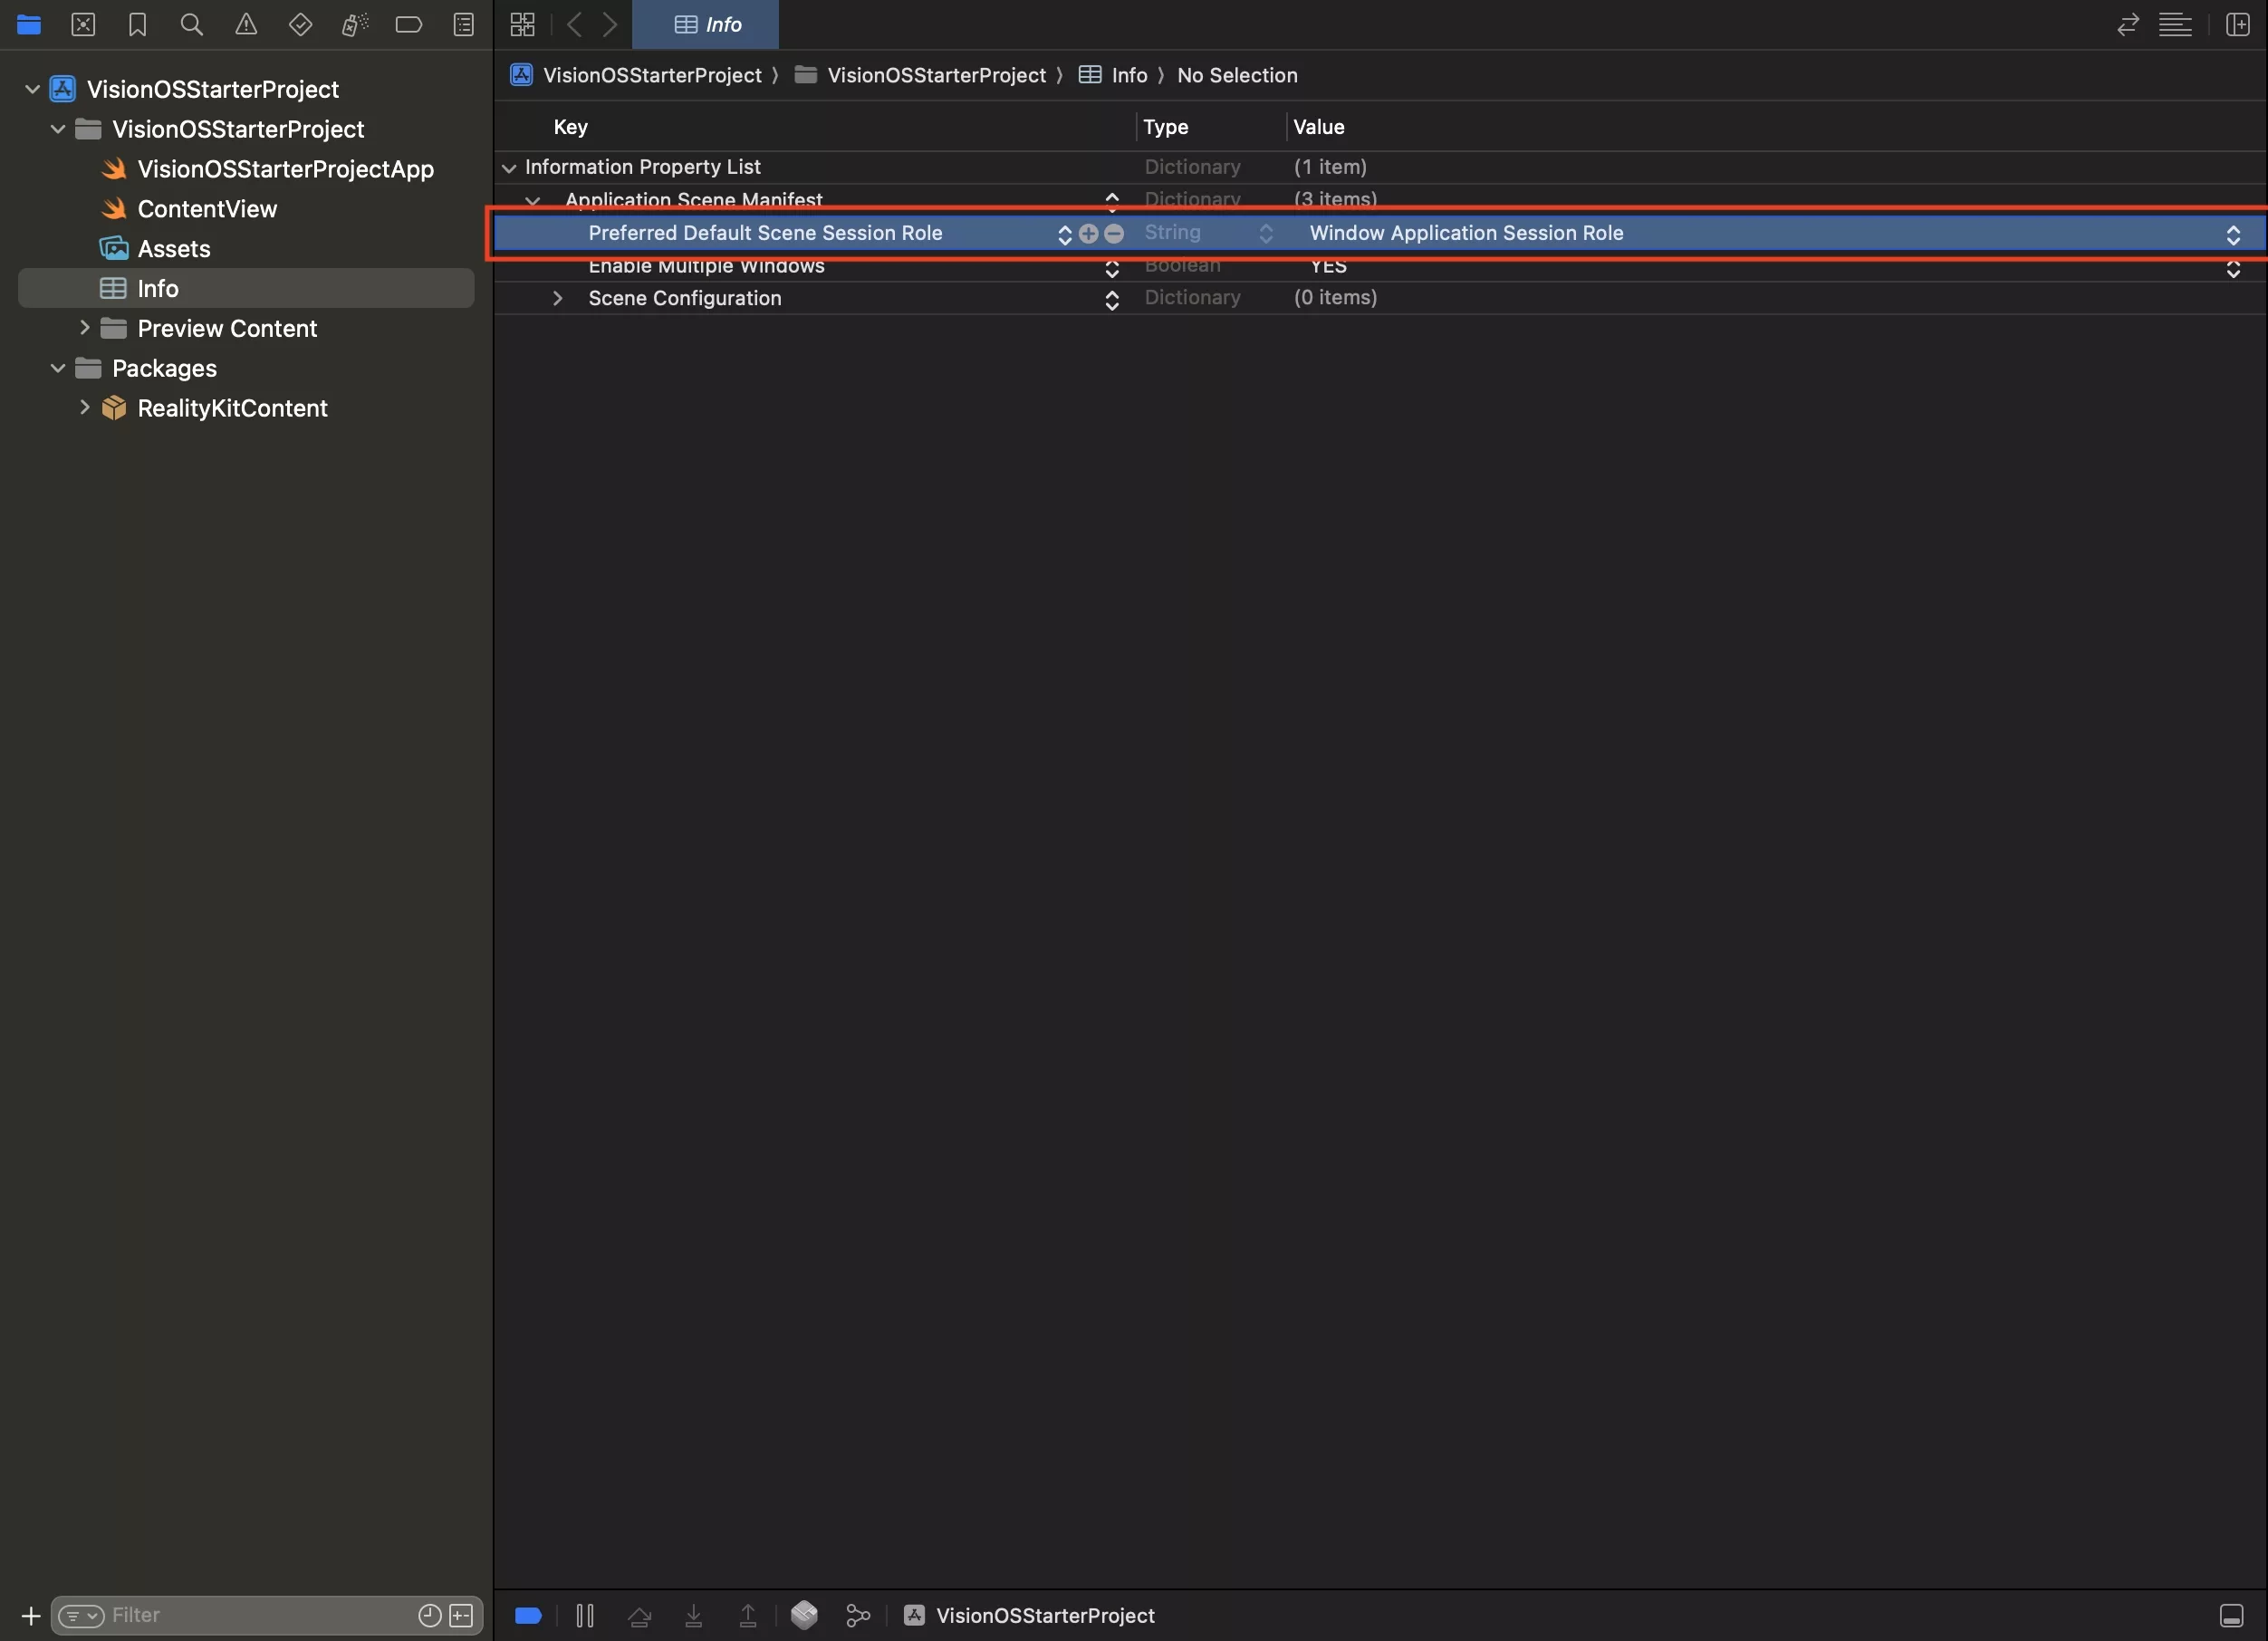Open the Debug View Hierarchy icon
This screenshot has width=2268, height=1641.
tap(804, 1615)
